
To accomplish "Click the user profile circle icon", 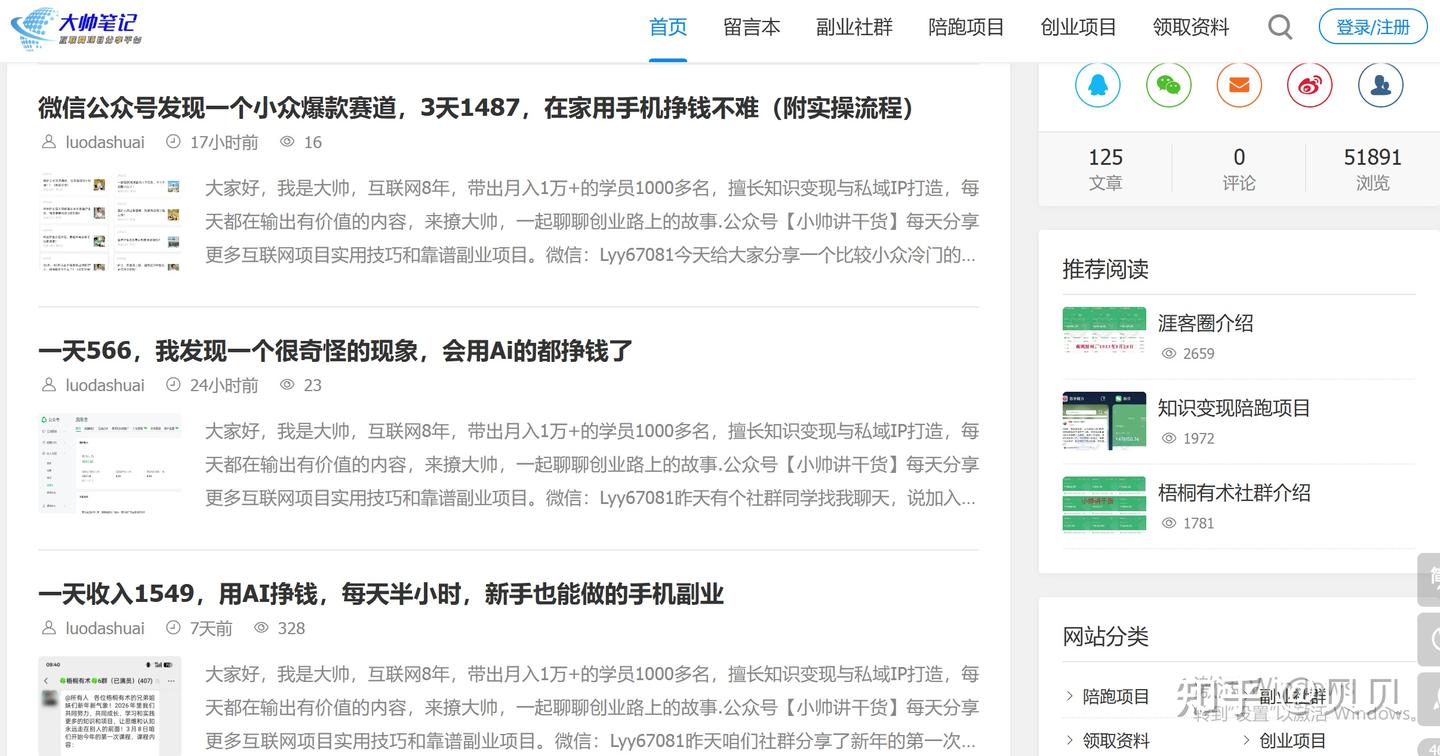I will tap(1380, 85).
